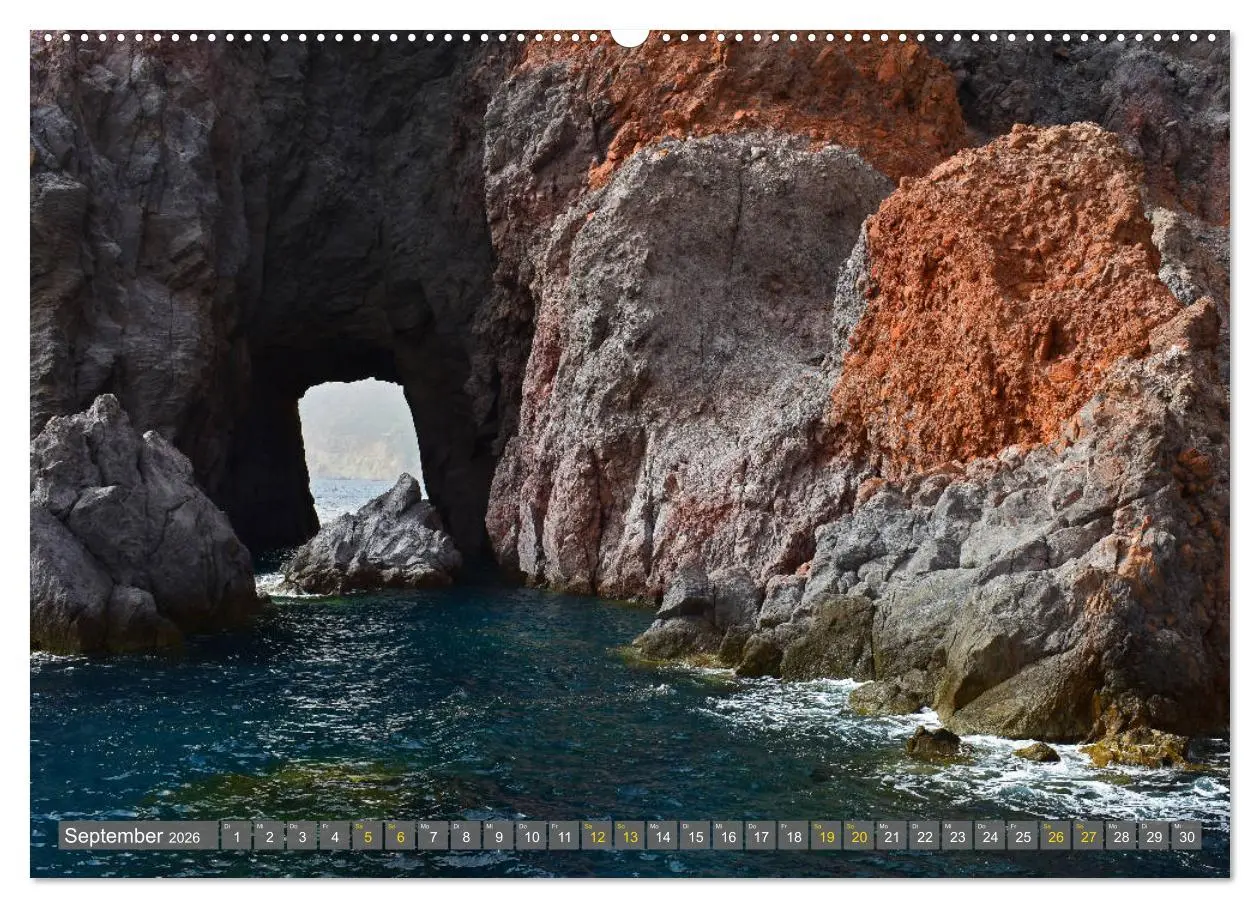Click date cell 23

click(956, 836)
